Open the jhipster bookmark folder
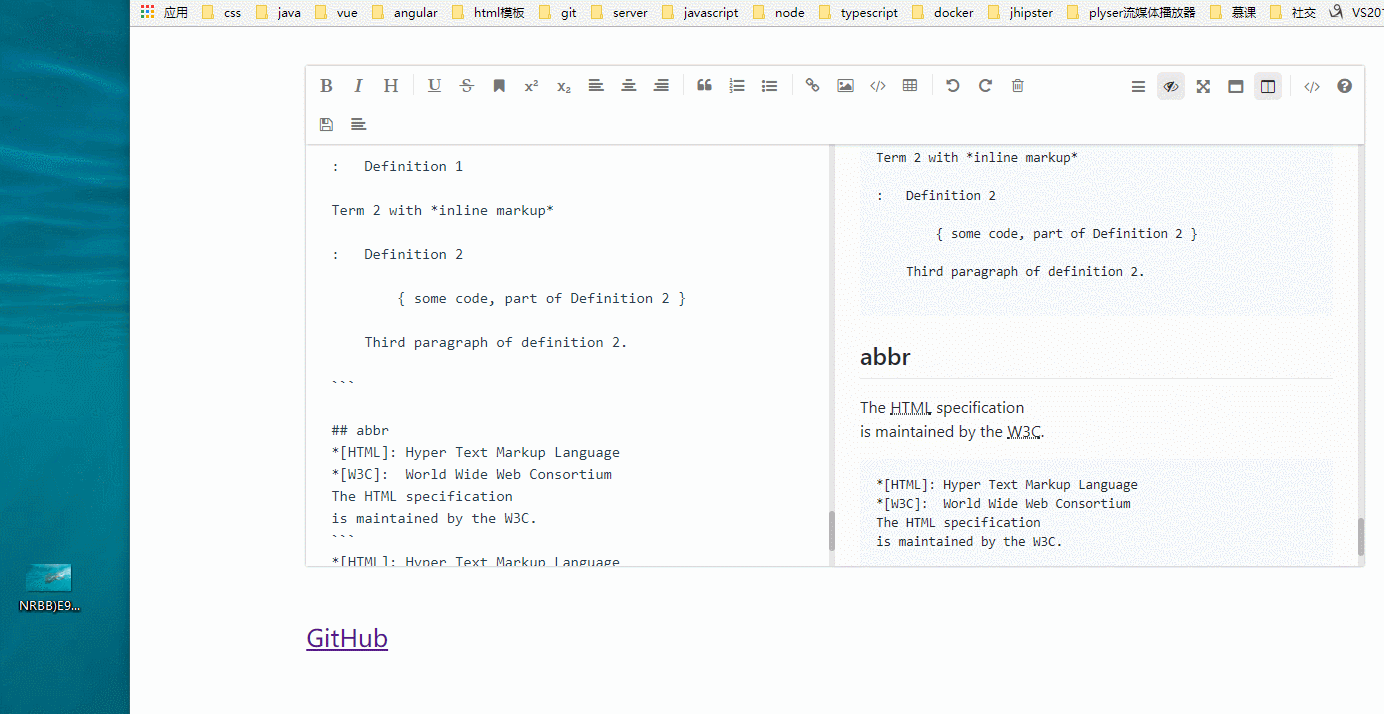Screen dimensions: 1384x714 pos(1020,13)
